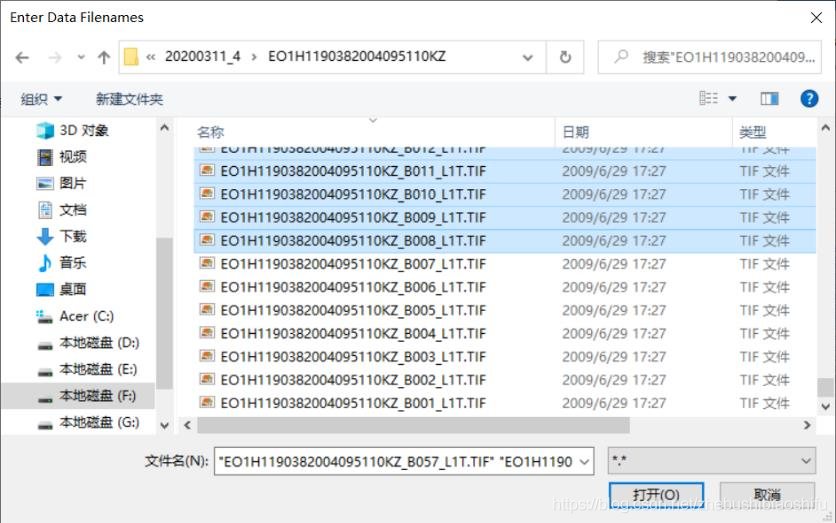
Task: Sort by the 名称 column header
Action: tap(211, 132)
